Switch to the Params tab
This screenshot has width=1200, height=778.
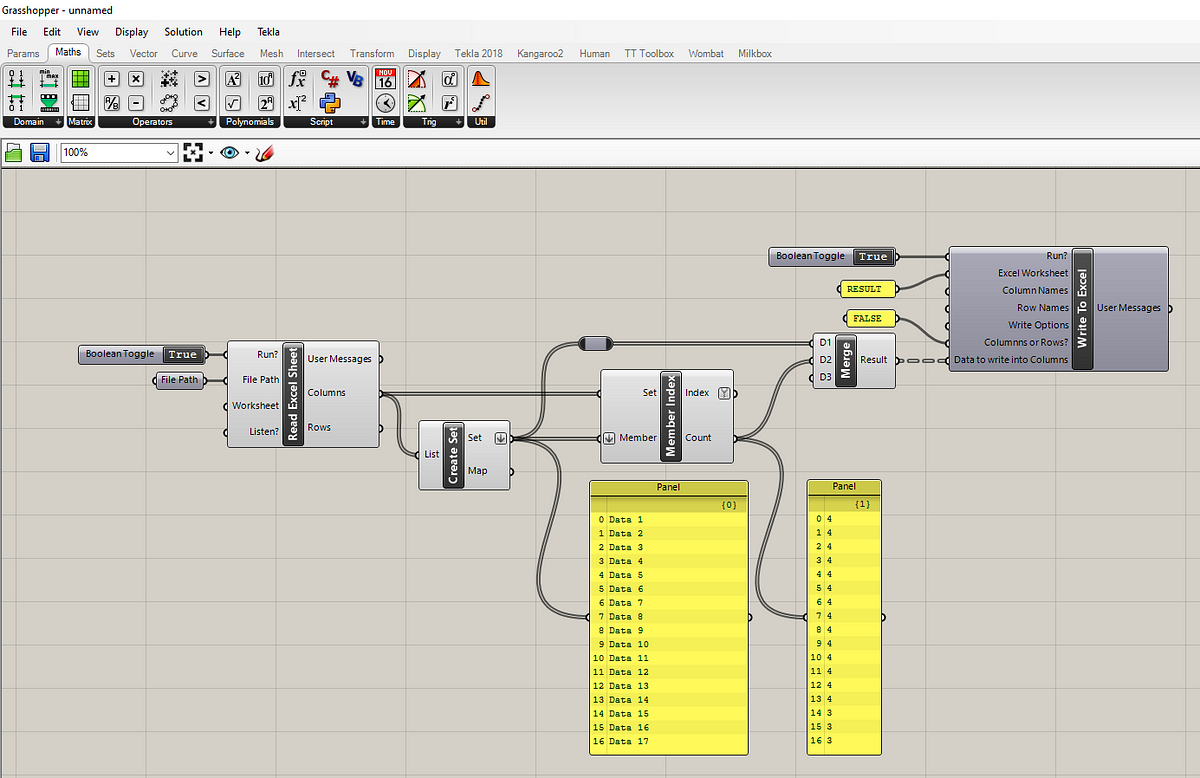pos(23,53)
